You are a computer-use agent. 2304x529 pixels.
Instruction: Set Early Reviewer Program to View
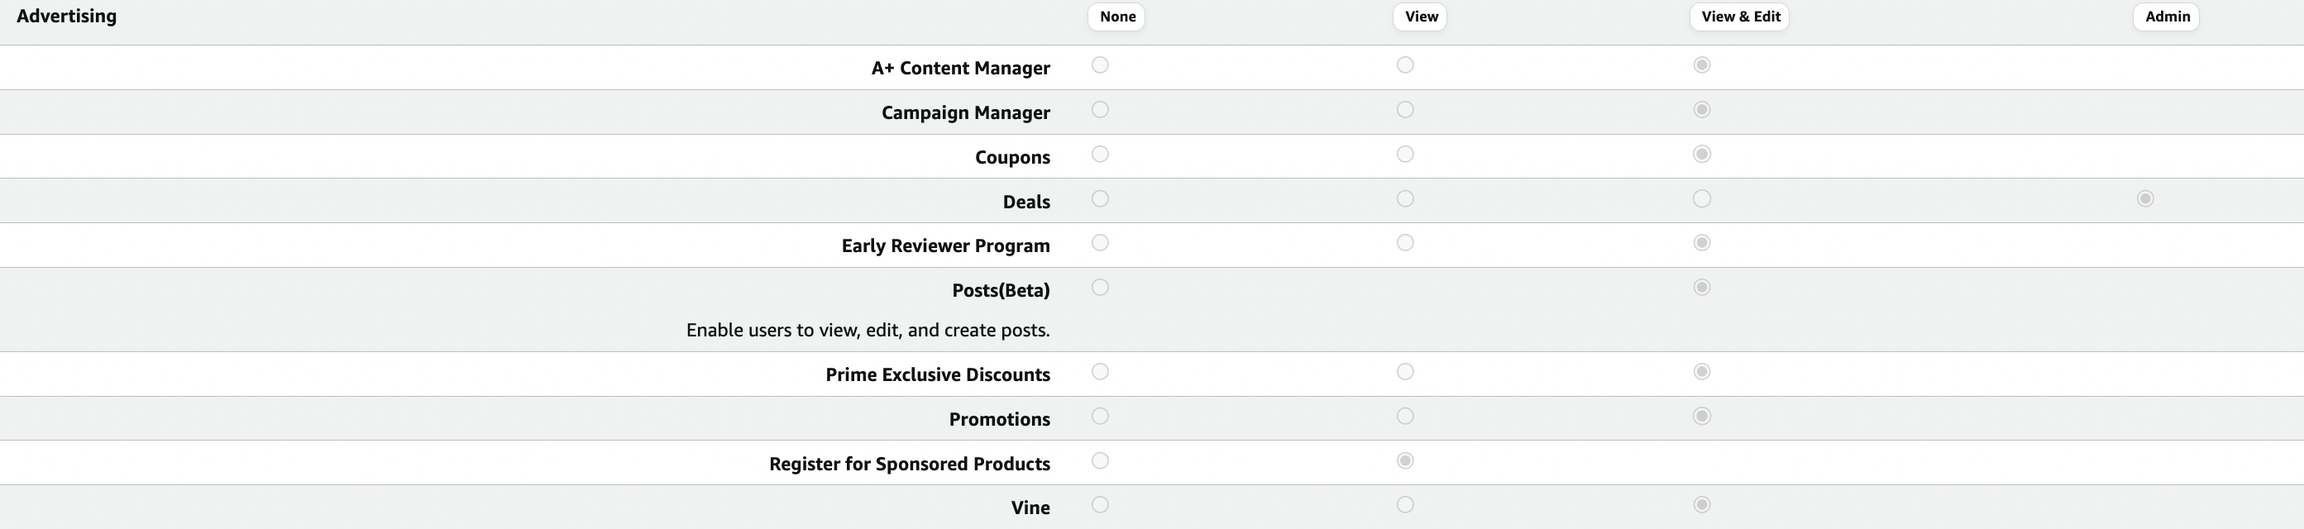point(1405,243)
